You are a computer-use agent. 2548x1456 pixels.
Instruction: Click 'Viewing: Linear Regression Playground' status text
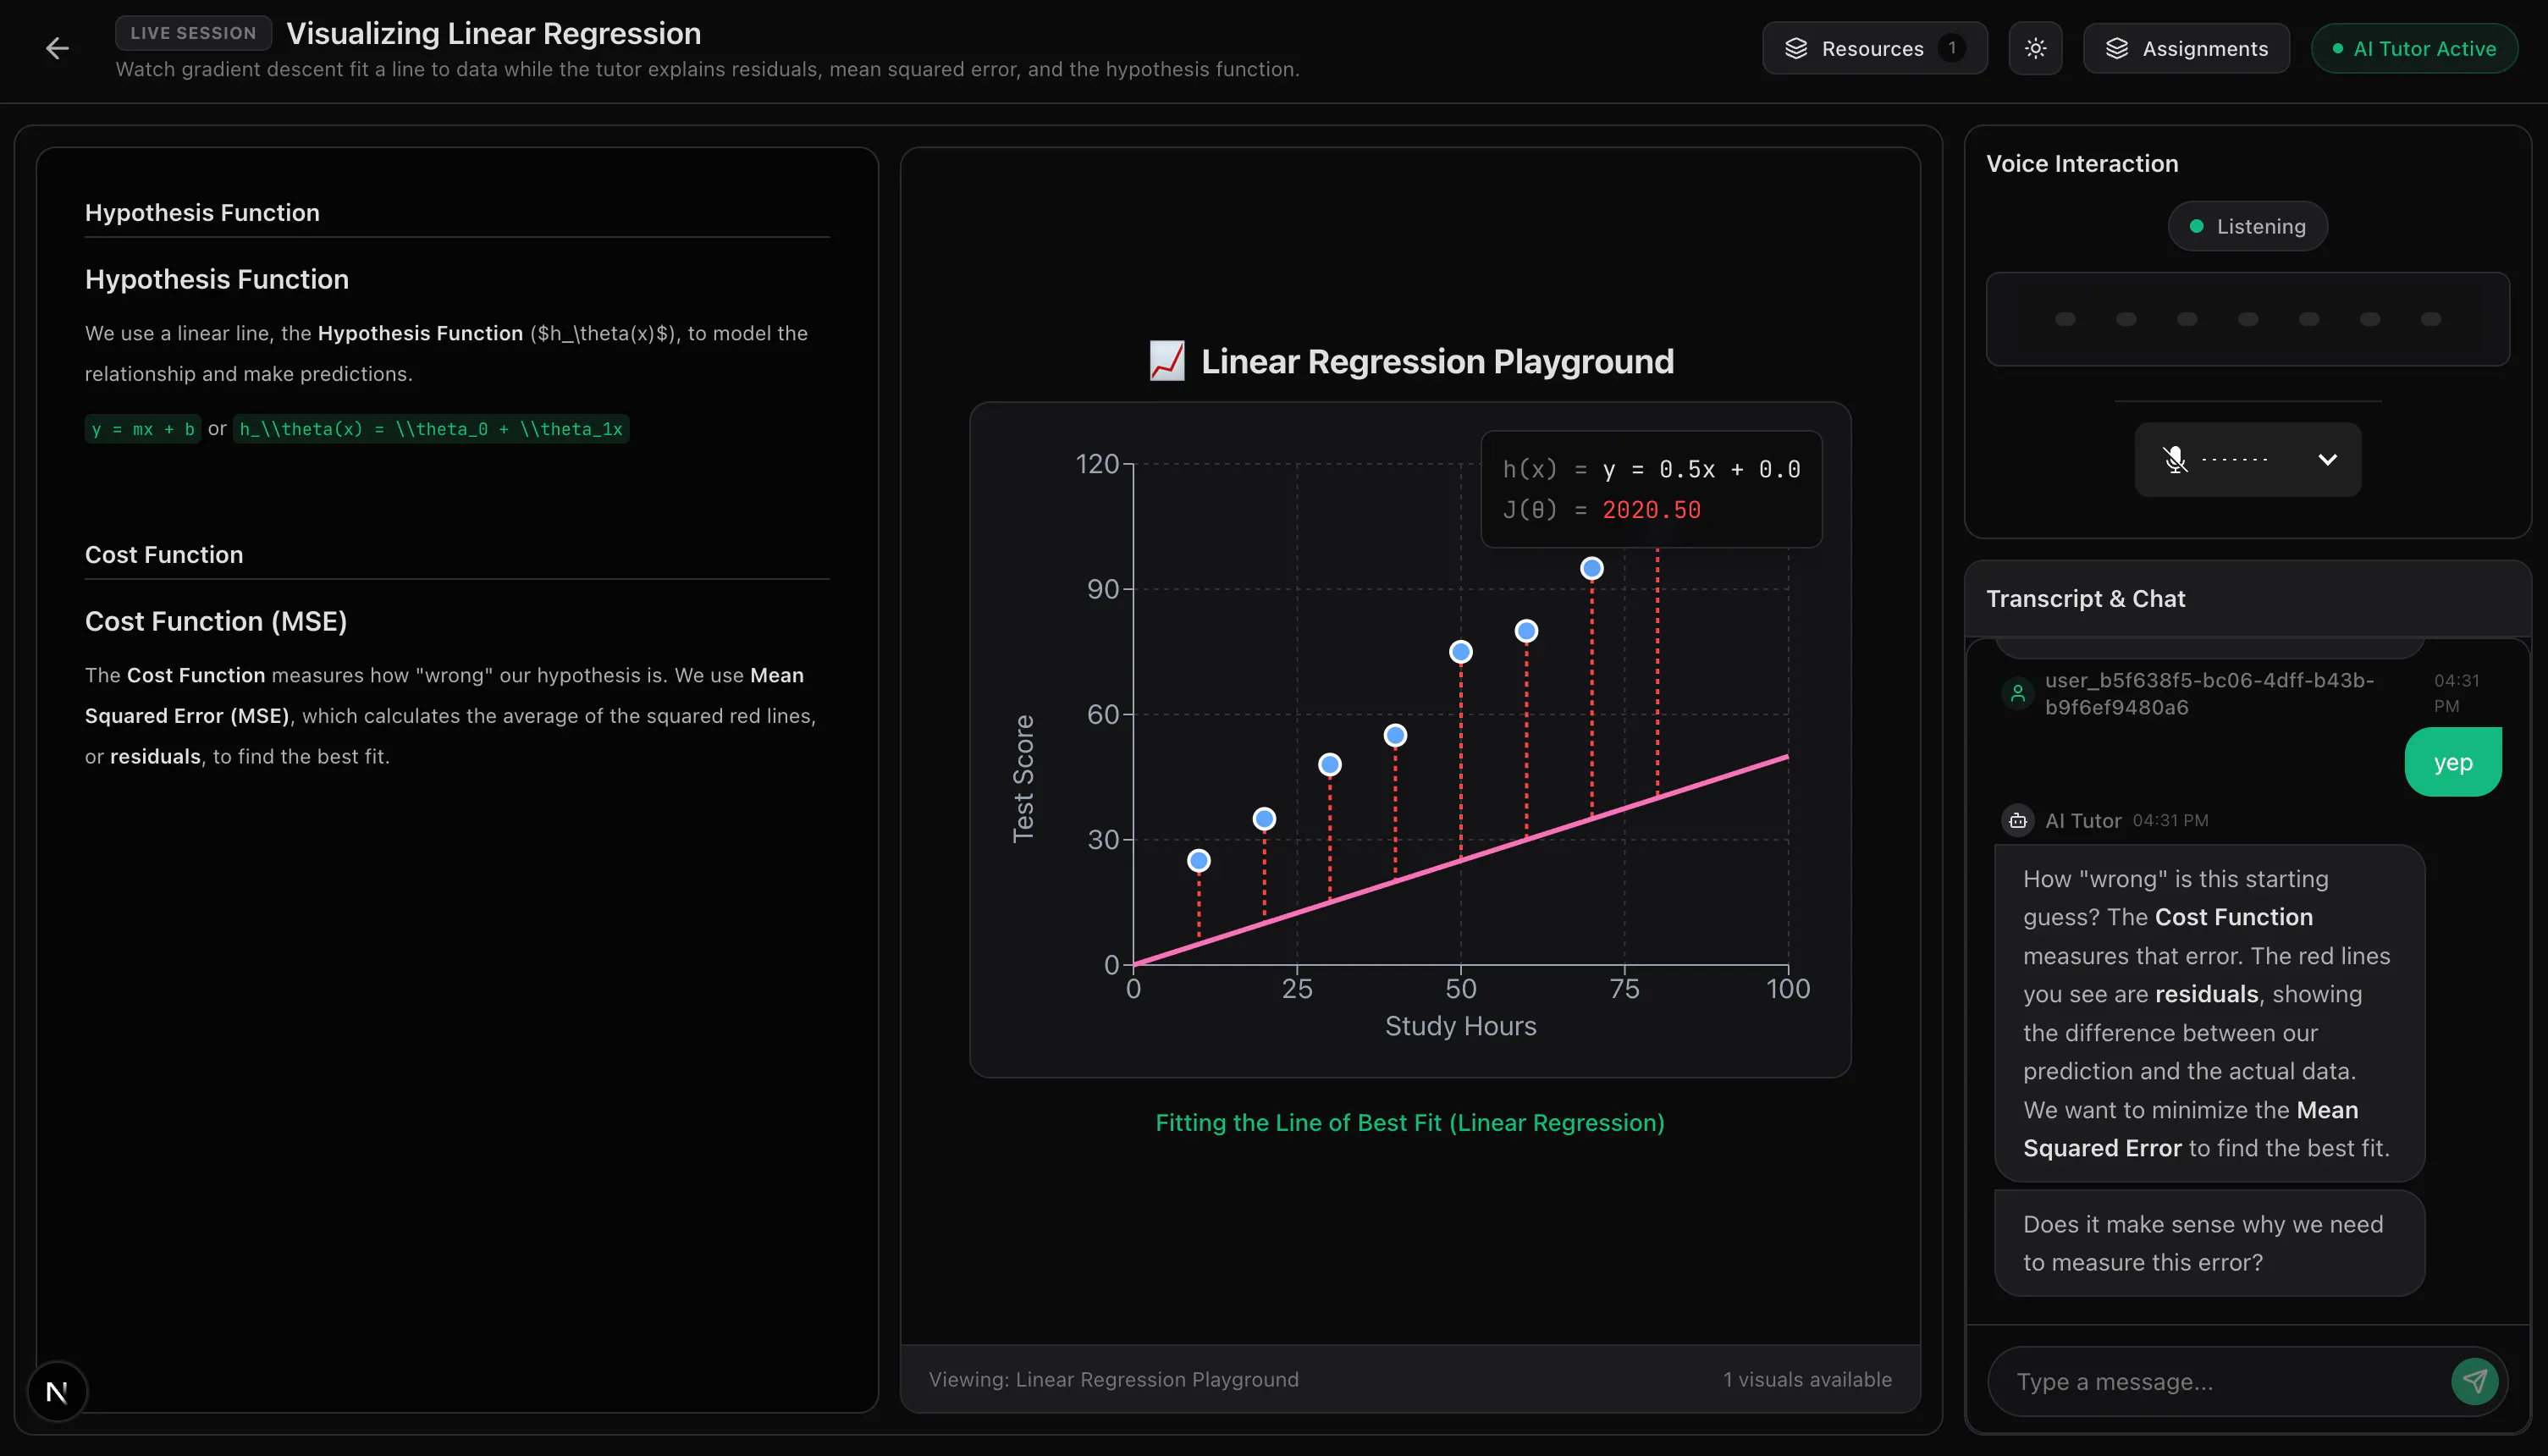[x=1113, y=1379]
